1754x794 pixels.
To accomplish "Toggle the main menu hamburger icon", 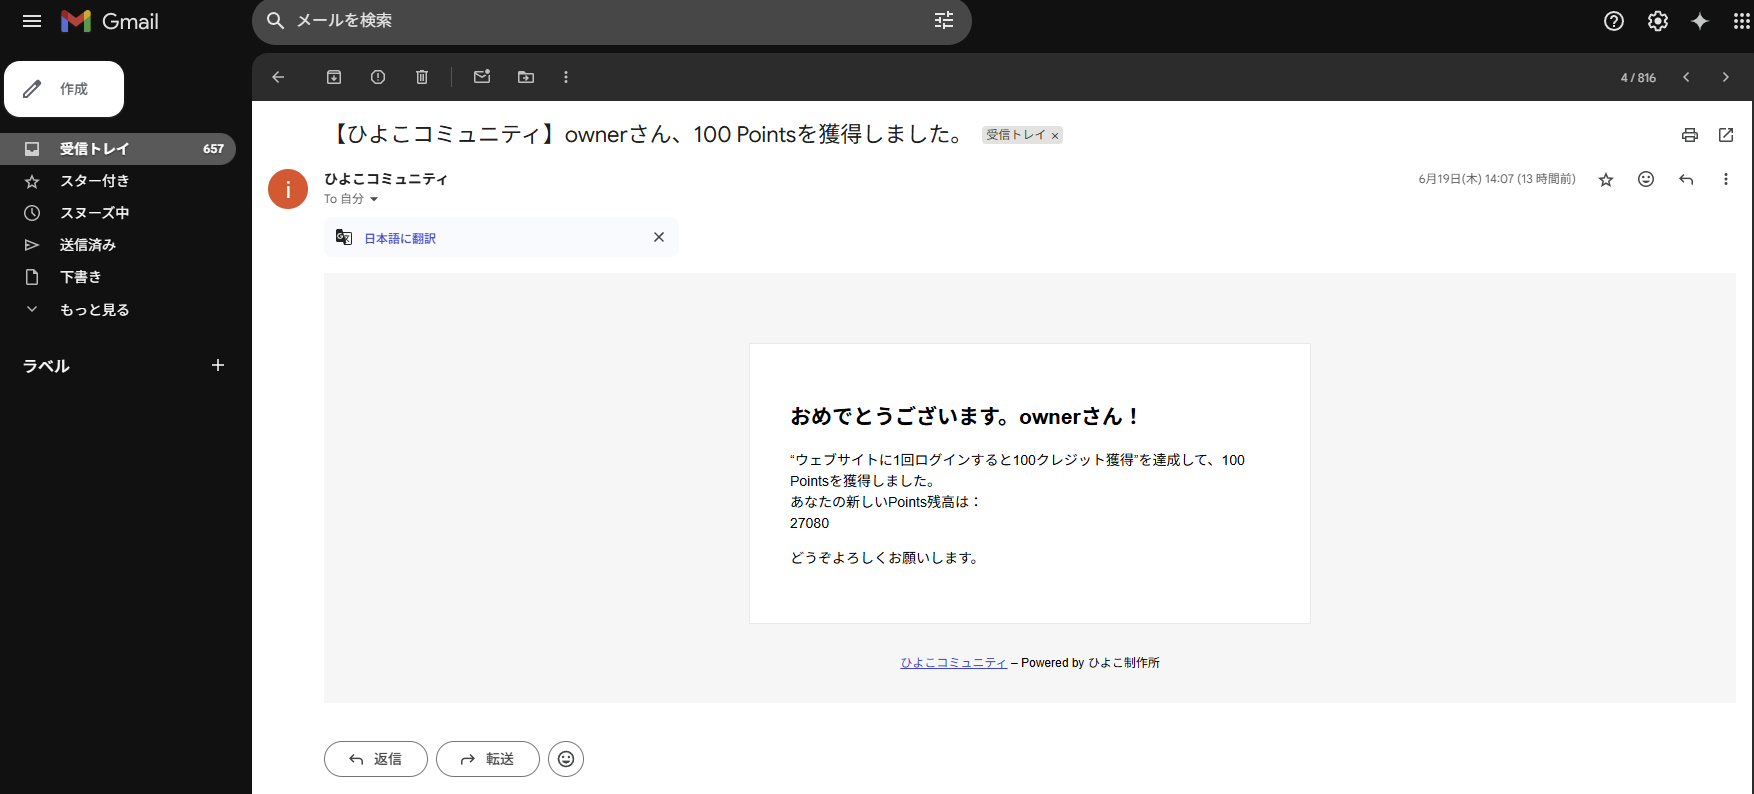I will pos(32,21).
